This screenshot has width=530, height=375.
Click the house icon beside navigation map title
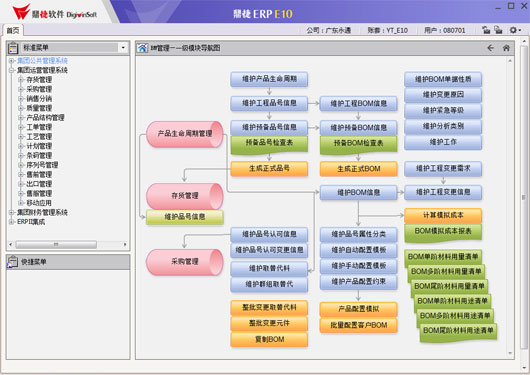click(x=142, y=48)
